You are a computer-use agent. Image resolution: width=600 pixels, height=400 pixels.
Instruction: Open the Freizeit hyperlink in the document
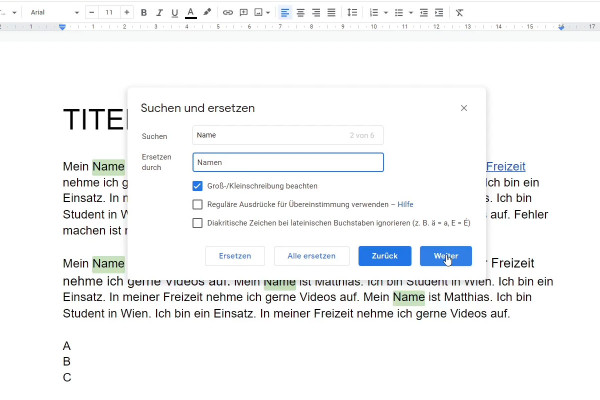[x=505, y=167]
